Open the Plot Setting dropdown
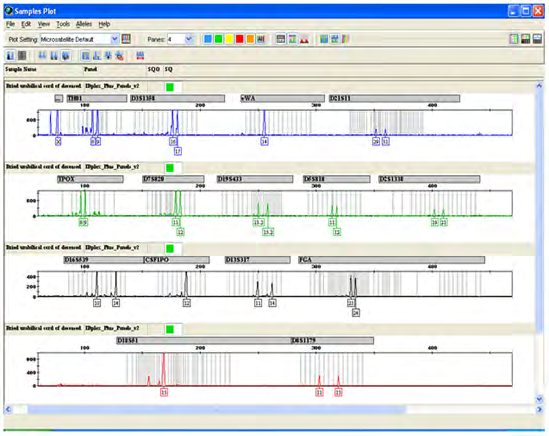549x436 pixels. [x=114, y=39]
